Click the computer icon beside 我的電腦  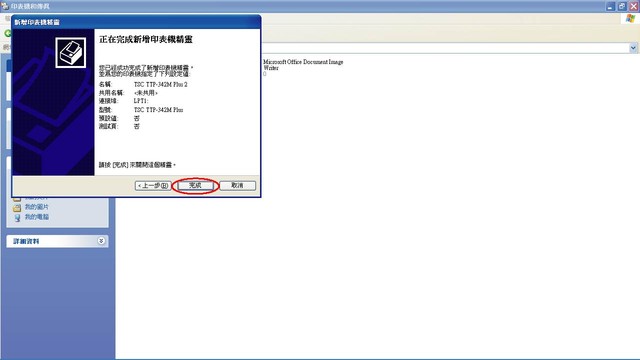click(x=17, y=218)
